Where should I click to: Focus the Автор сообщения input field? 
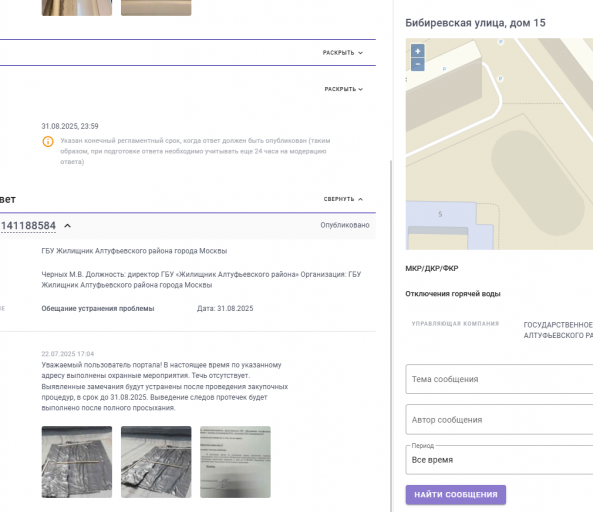[499, 420]
